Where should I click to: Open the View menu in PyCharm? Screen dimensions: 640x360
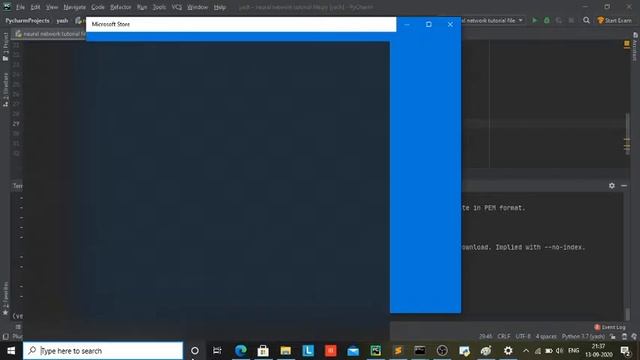51,7
